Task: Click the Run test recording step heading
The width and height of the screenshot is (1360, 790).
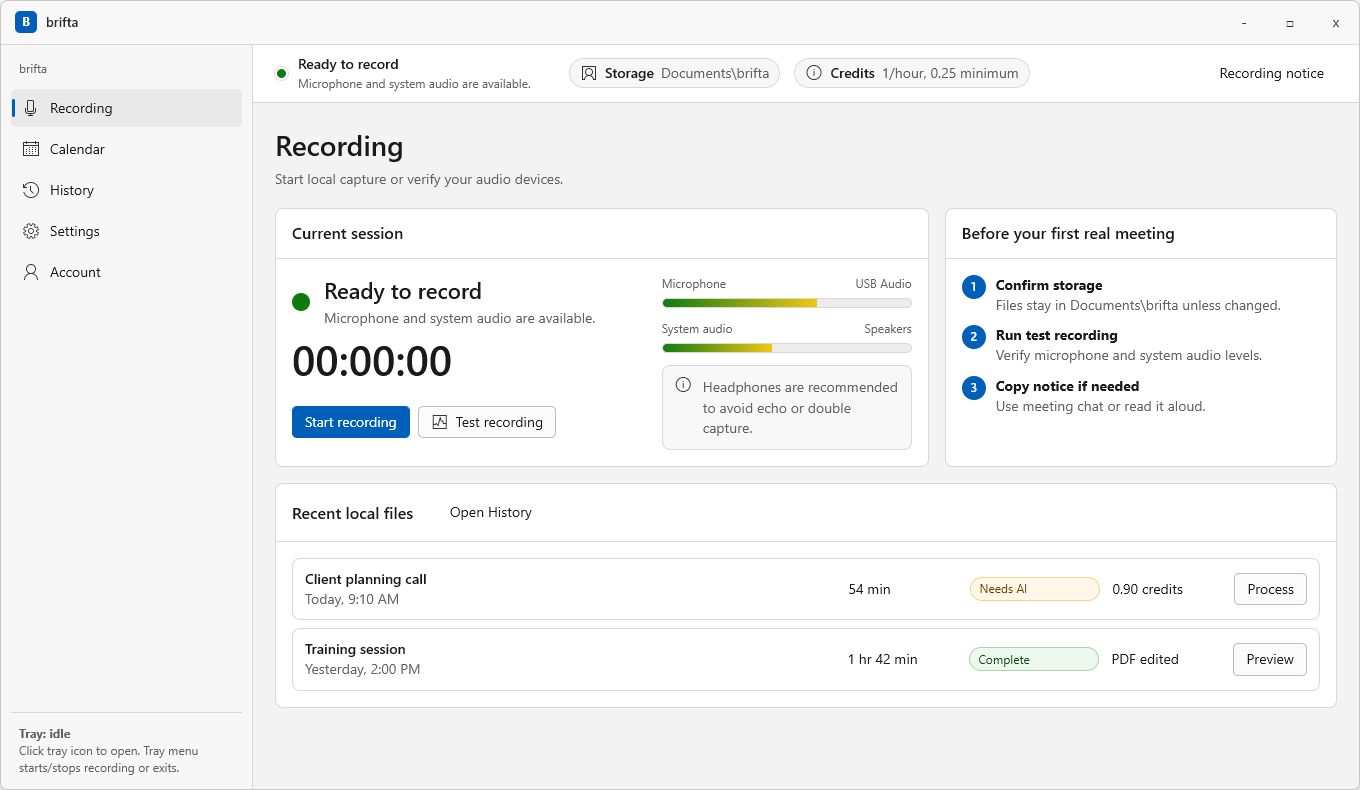Action: pyautogui.click(x=1057, y=335)
